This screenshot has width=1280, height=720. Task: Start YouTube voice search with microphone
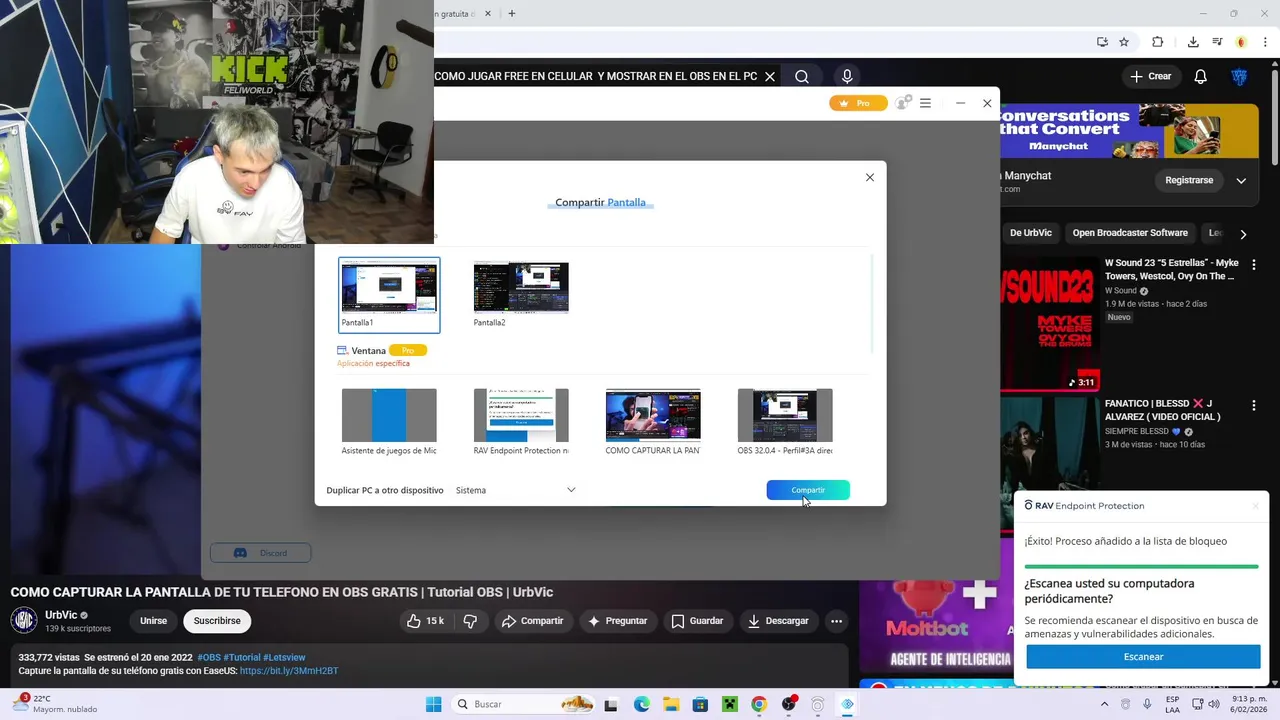[847, 76]
